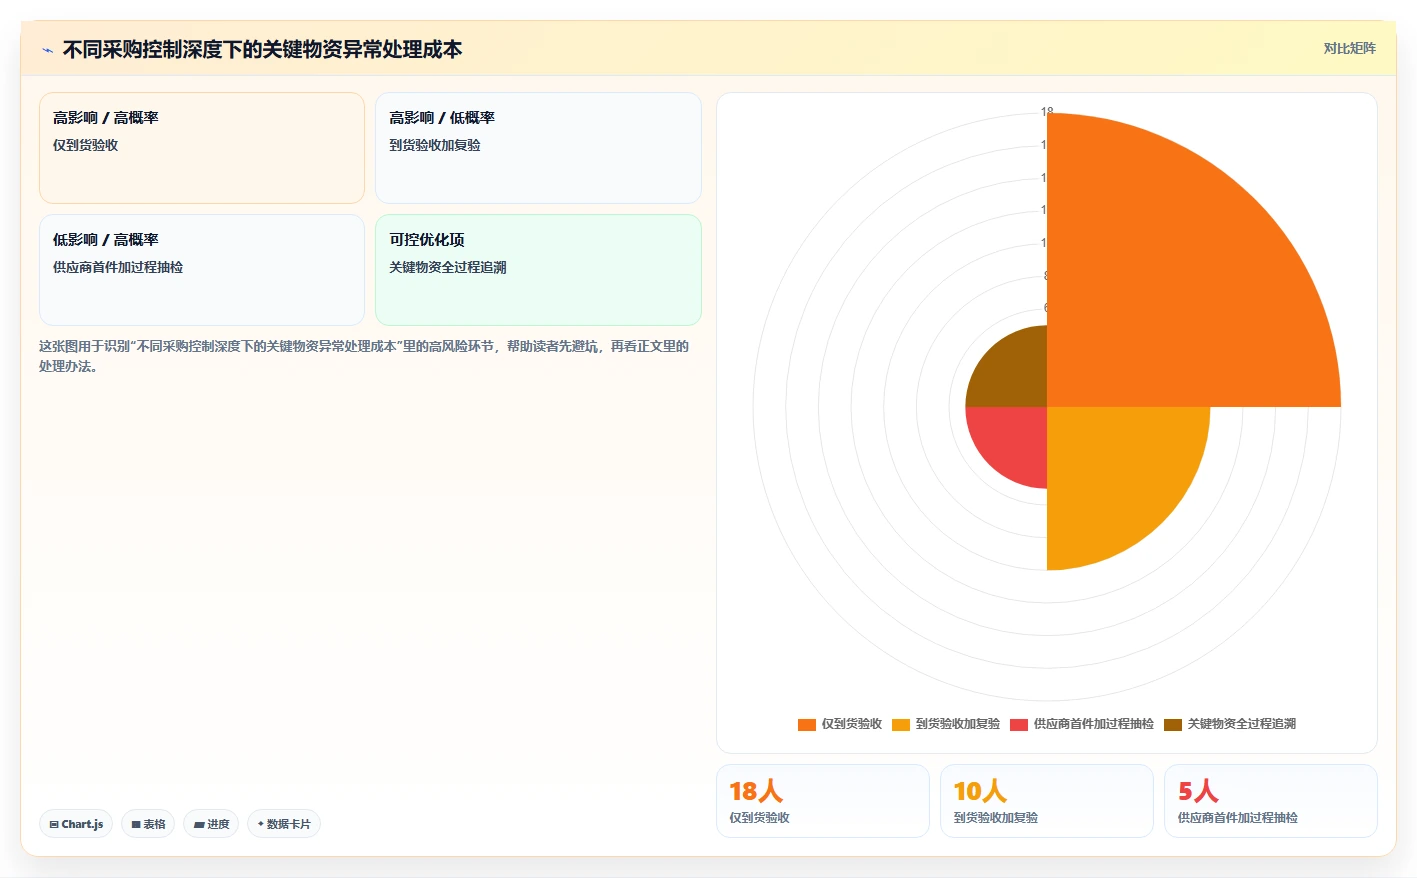Click the 对比矩阵 label in the header
This screenshot has width=1417, height=878.
coord(1349,48)
